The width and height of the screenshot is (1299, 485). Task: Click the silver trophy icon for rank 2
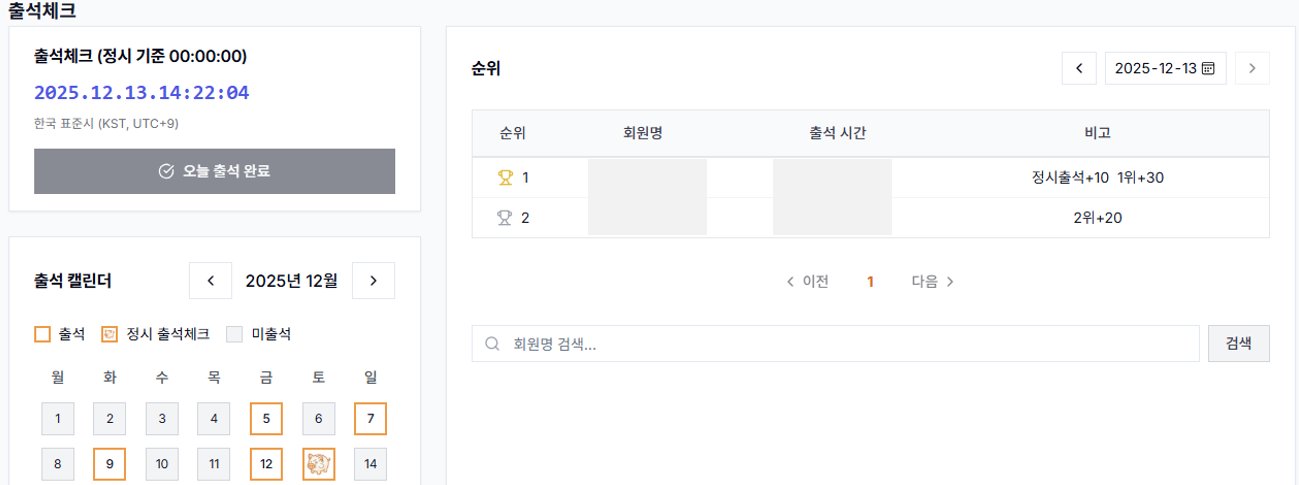pos(505,218)
